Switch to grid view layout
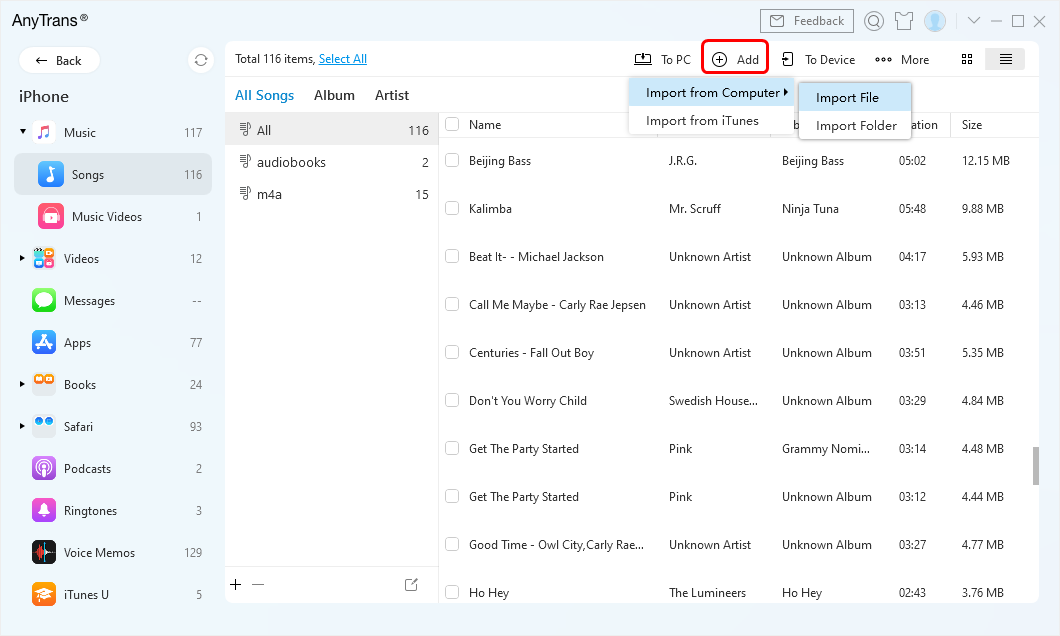 [x=967, y=59]
